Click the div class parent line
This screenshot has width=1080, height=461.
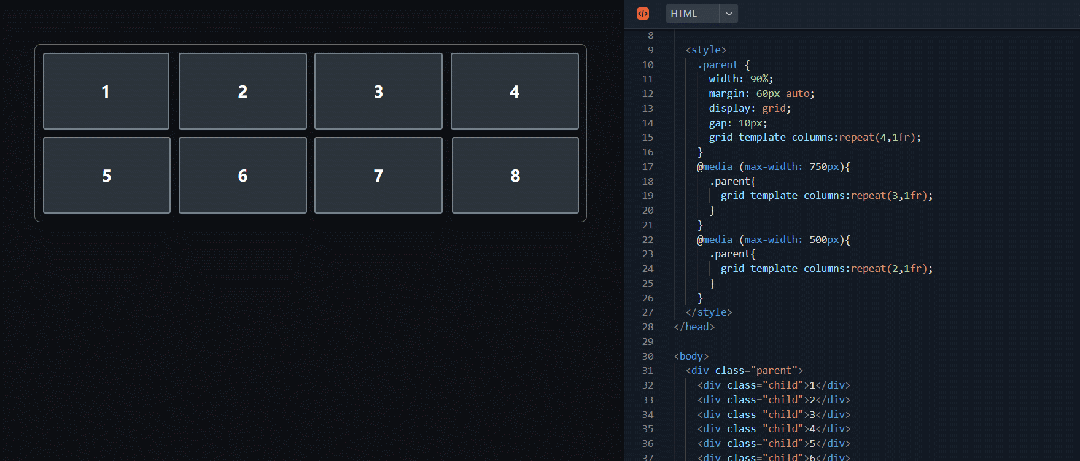[744, 371]
